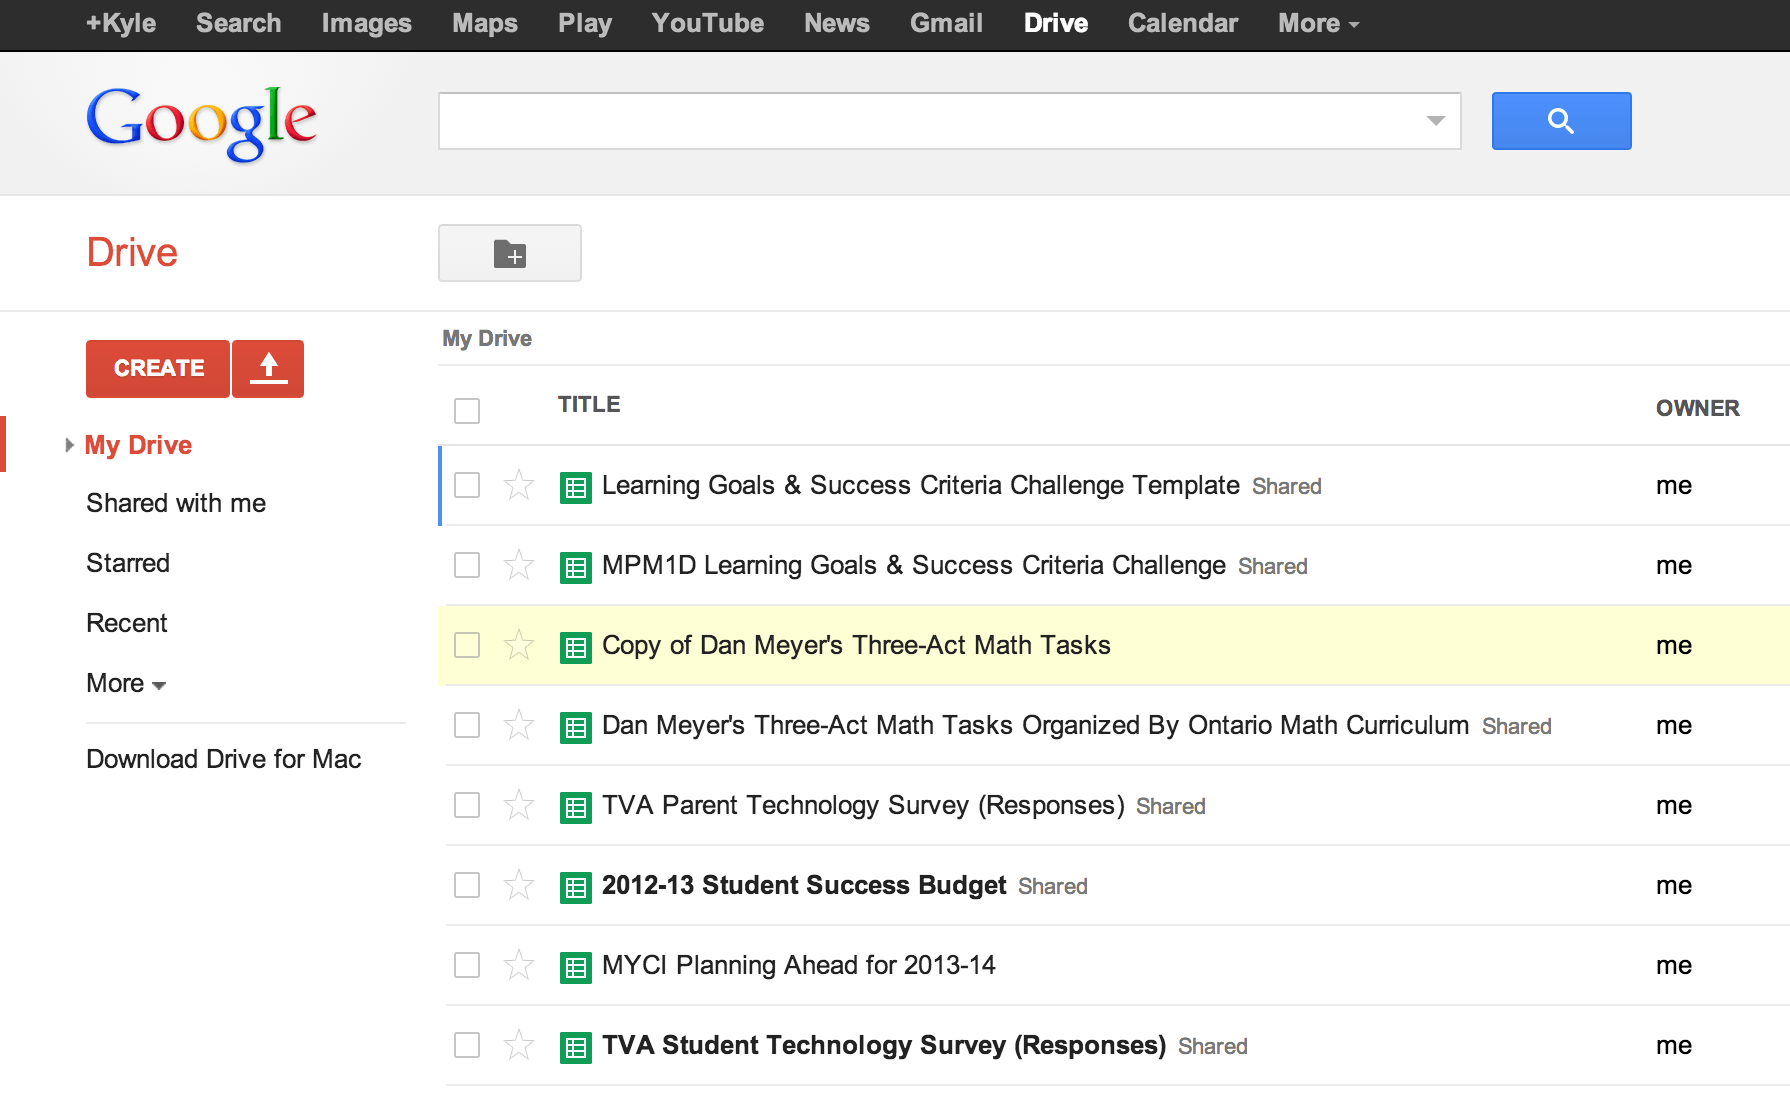Open the Starred view
The width and height of the screenshot is (1790, 1098).
point(128,563)
